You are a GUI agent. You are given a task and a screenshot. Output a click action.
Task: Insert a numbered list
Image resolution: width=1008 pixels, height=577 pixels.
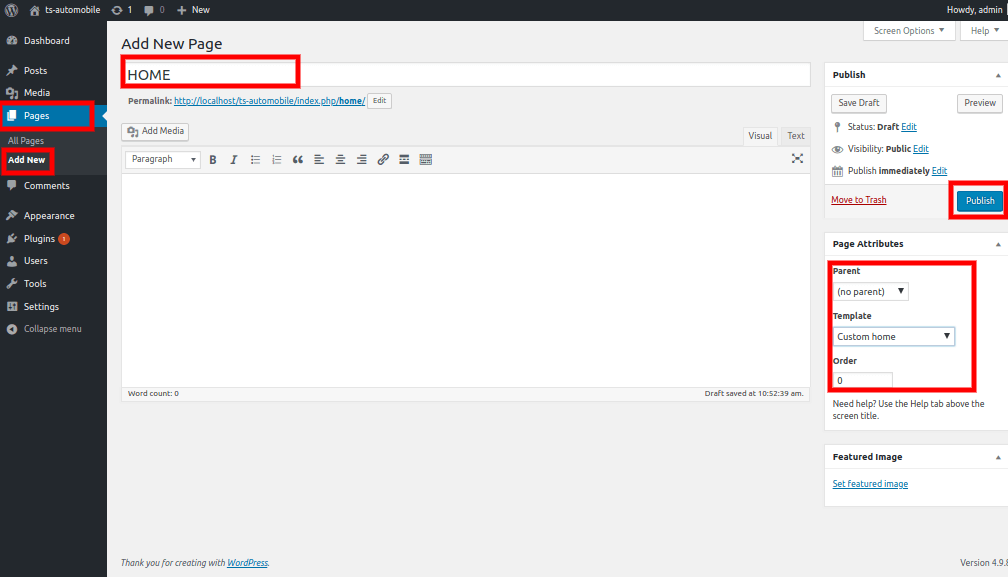[x=277, y=160]
